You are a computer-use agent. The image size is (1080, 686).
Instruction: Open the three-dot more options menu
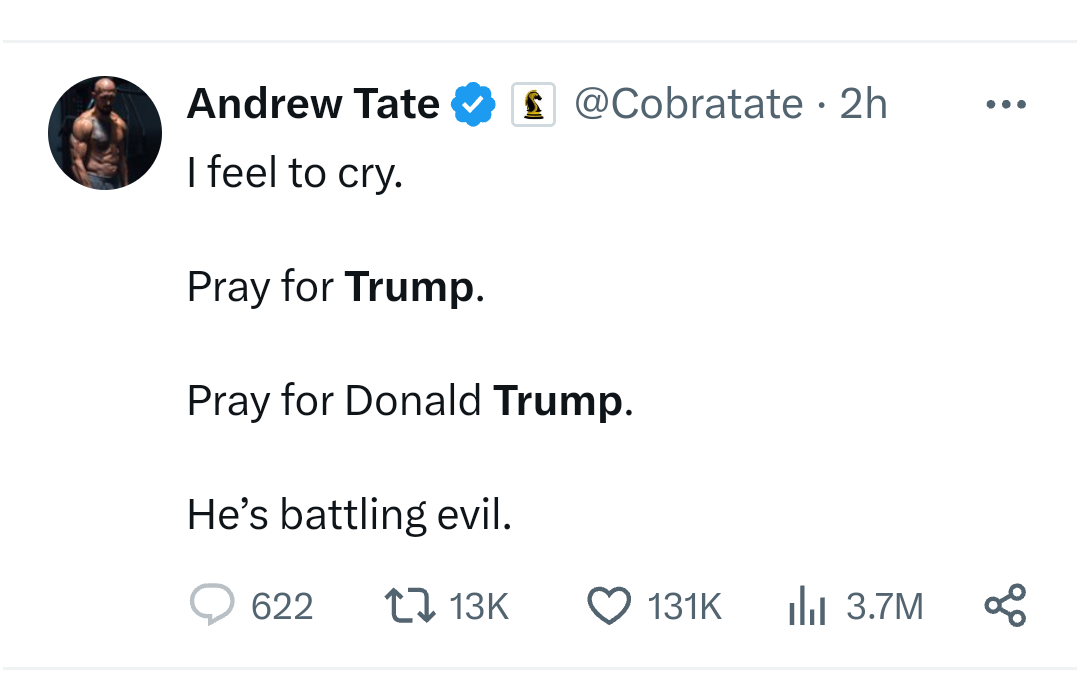coord(1005,104)
